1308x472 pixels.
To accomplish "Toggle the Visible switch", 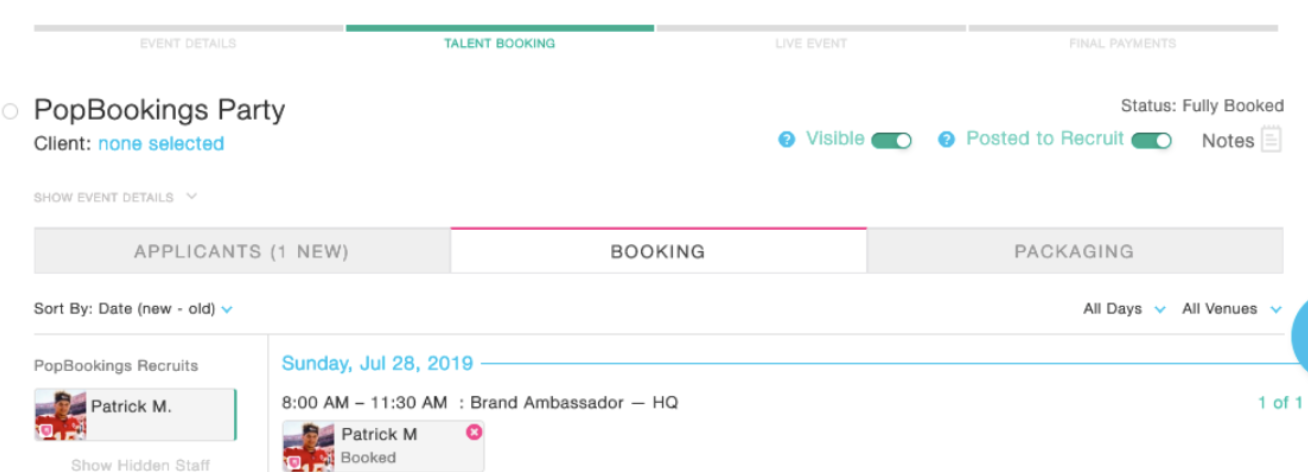I will 891,141.
